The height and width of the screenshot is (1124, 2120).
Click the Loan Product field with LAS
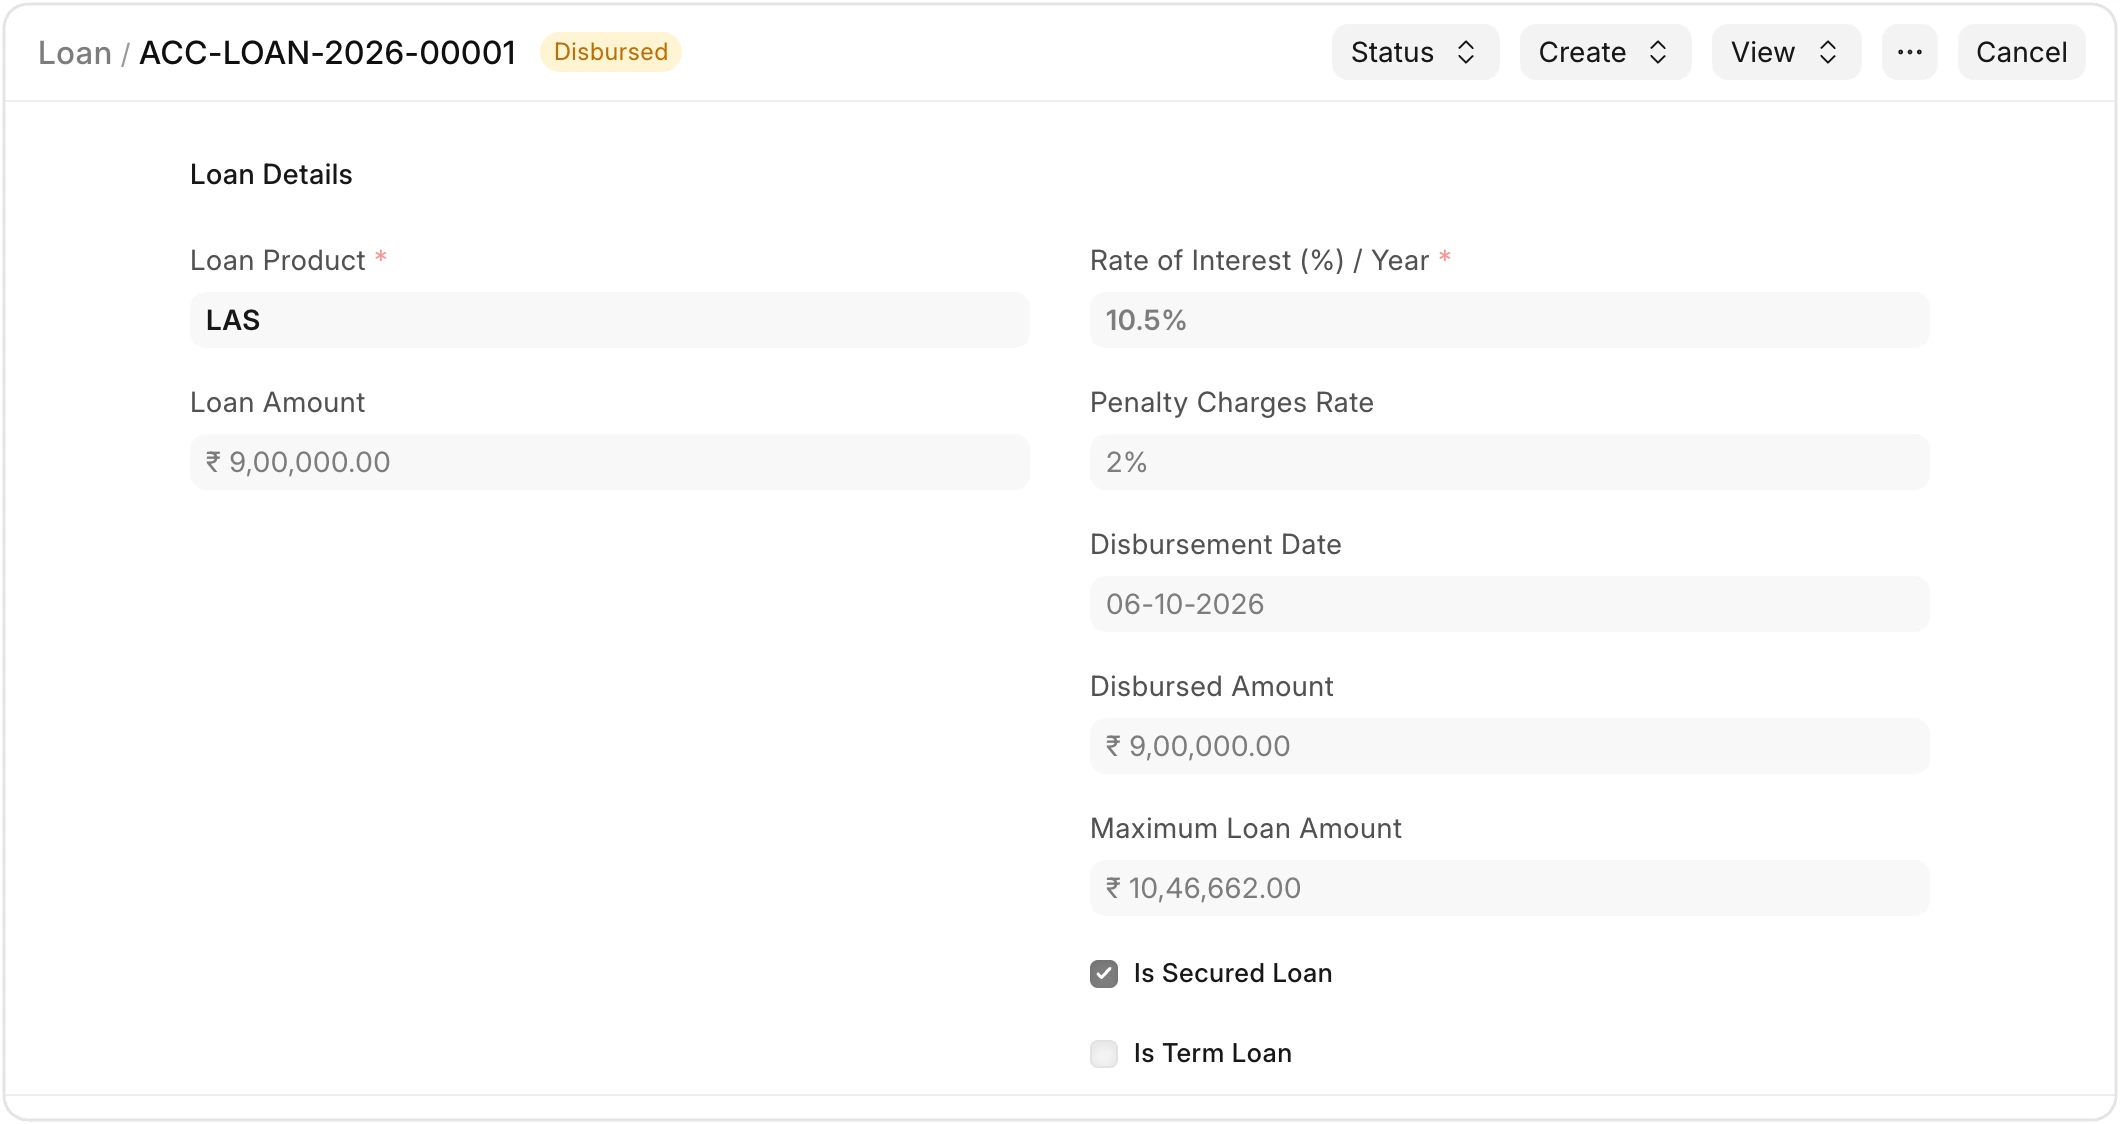pyautogui.click(x=610, y=320)
